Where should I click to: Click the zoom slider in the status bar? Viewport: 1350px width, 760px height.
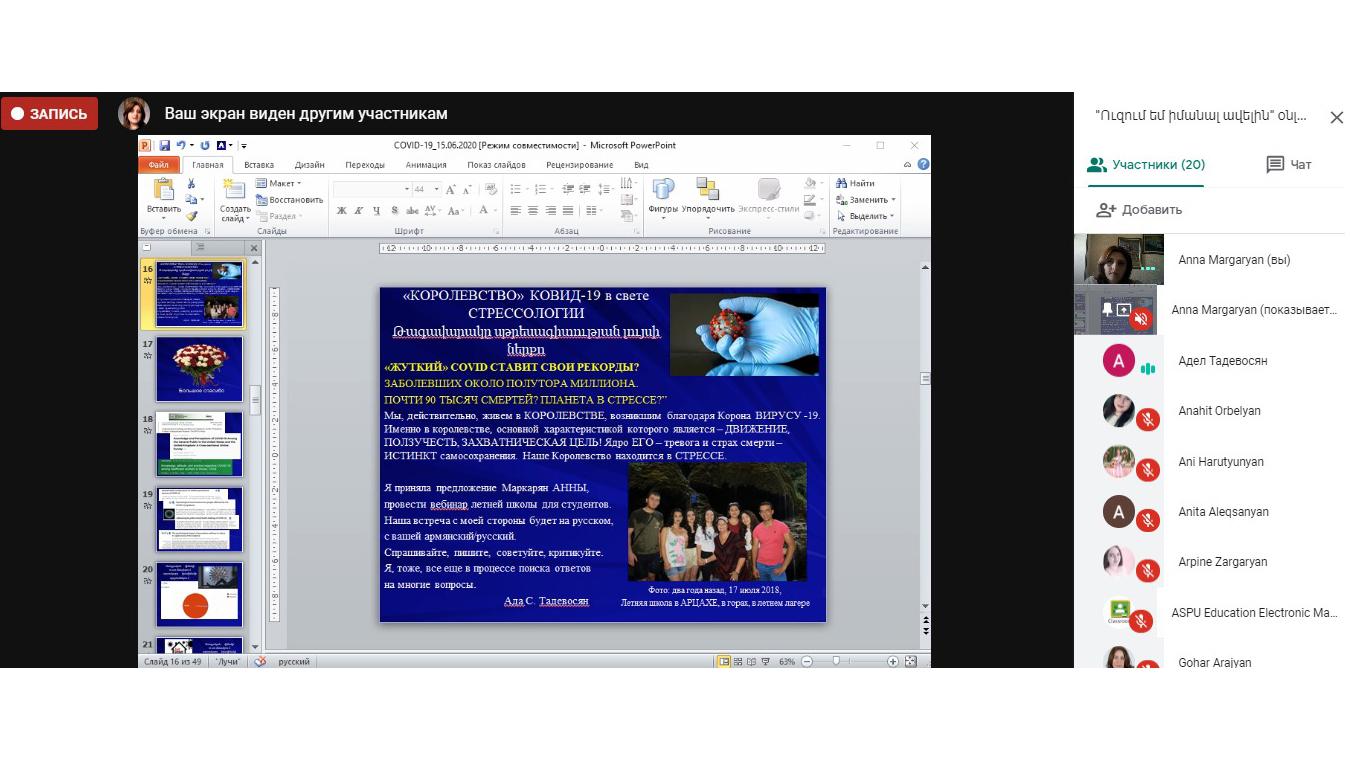click(836, 662)
